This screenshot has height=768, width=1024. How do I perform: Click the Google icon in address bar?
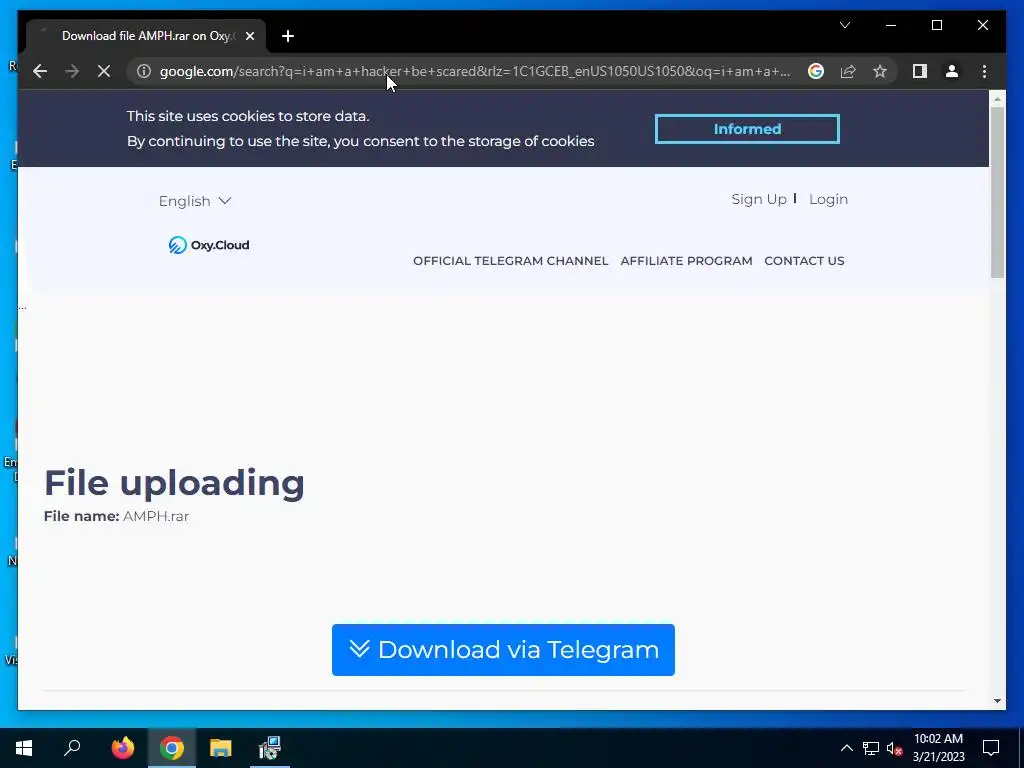pos(816,71)
